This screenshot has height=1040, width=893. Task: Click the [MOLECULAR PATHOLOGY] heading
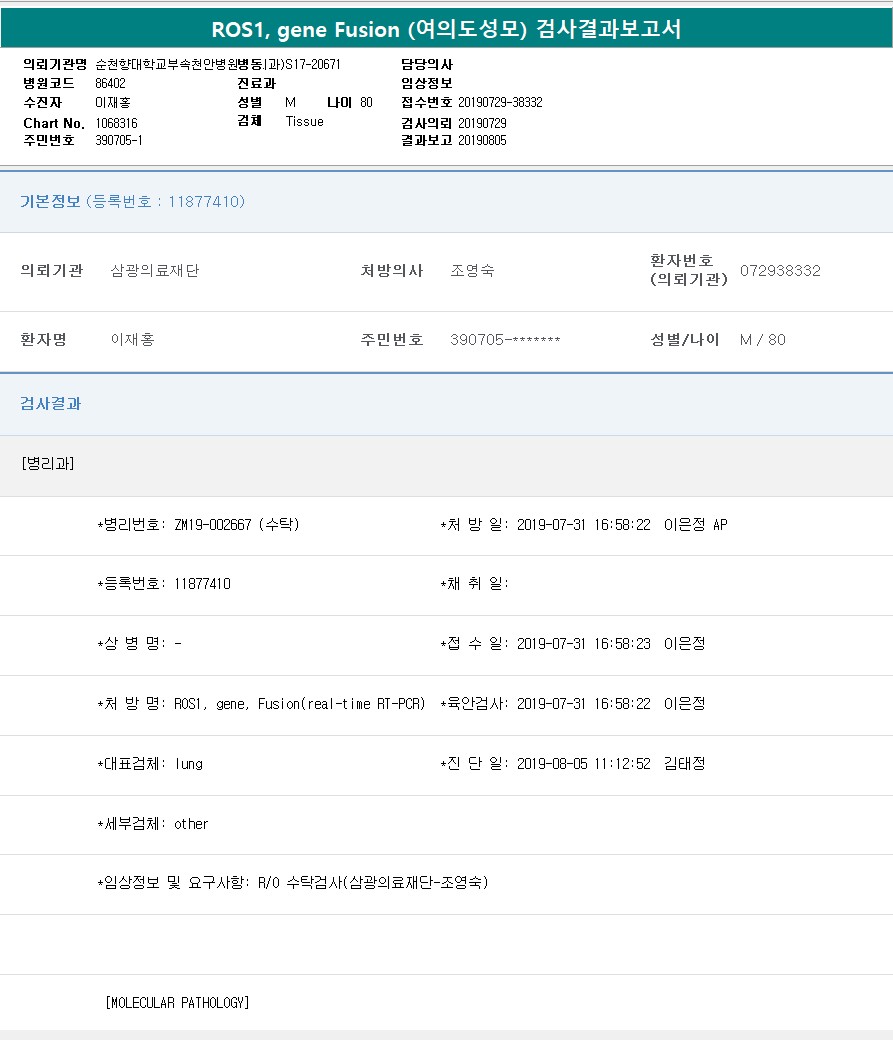pos(177,1002)
